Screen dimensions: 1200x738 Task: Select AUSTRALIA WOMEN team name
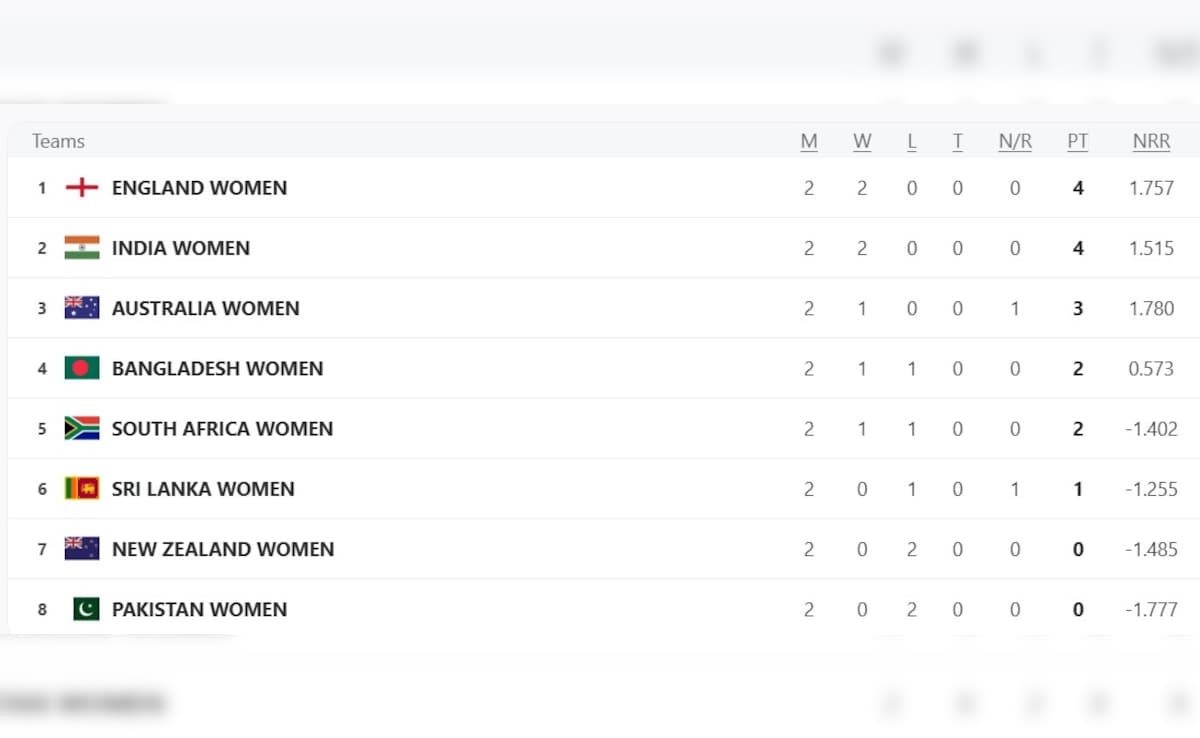205,308
